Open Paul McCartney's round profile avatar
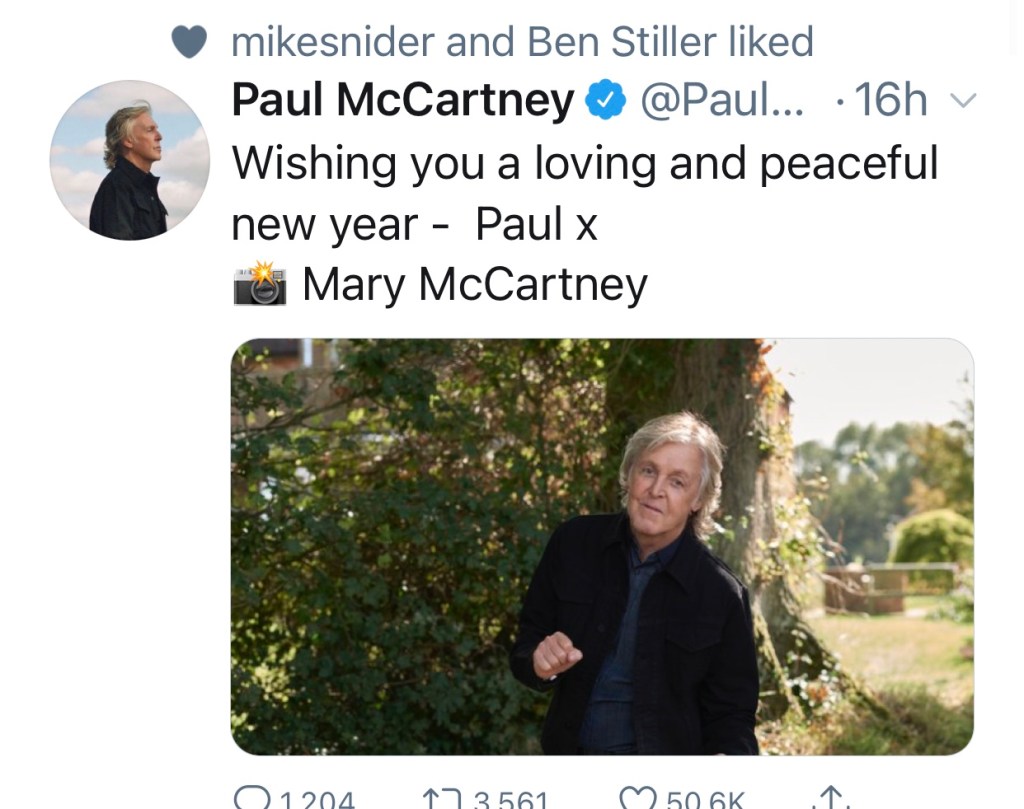The width and height of the screenshot is (1024, 809). (129, 160)
